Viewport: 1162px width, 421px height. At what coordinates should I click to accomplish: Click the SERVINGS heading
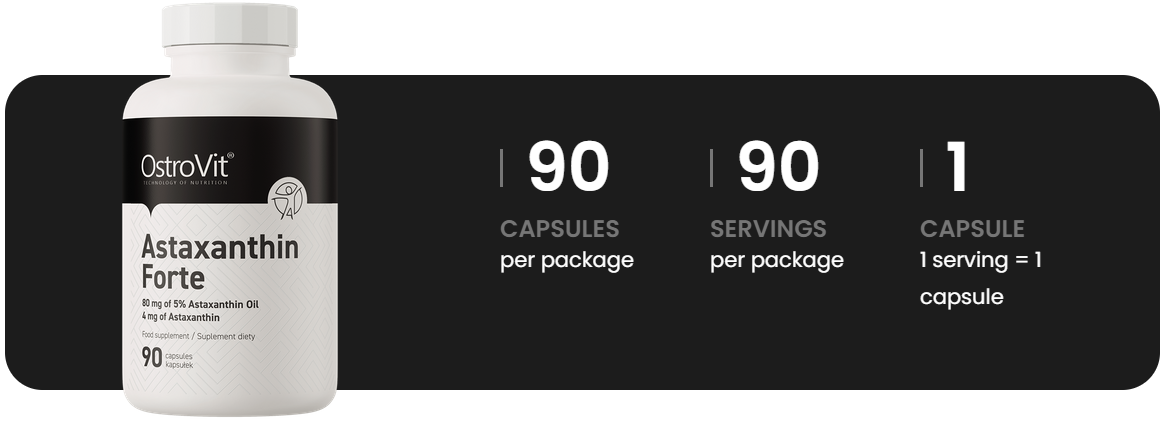pyautogui.click(x=768, y=229)
